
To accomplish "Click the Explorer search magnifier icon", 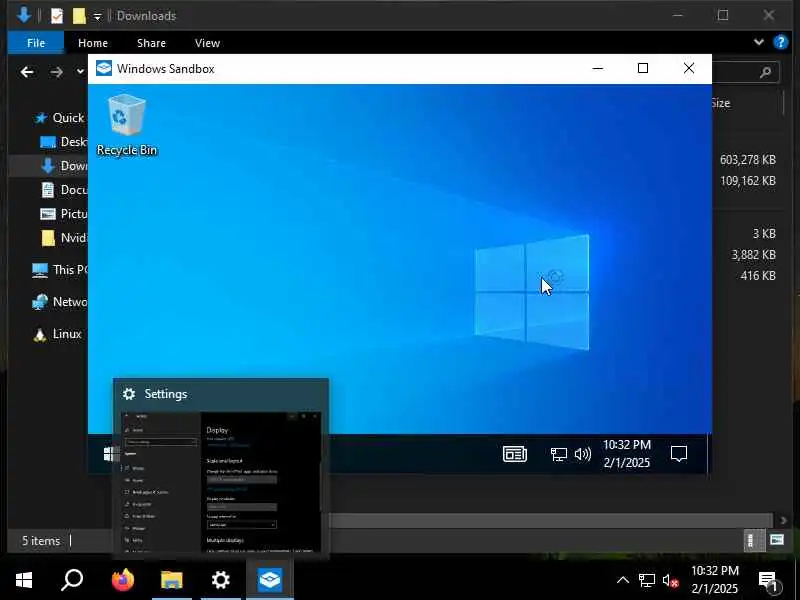I will coord(765,72).
